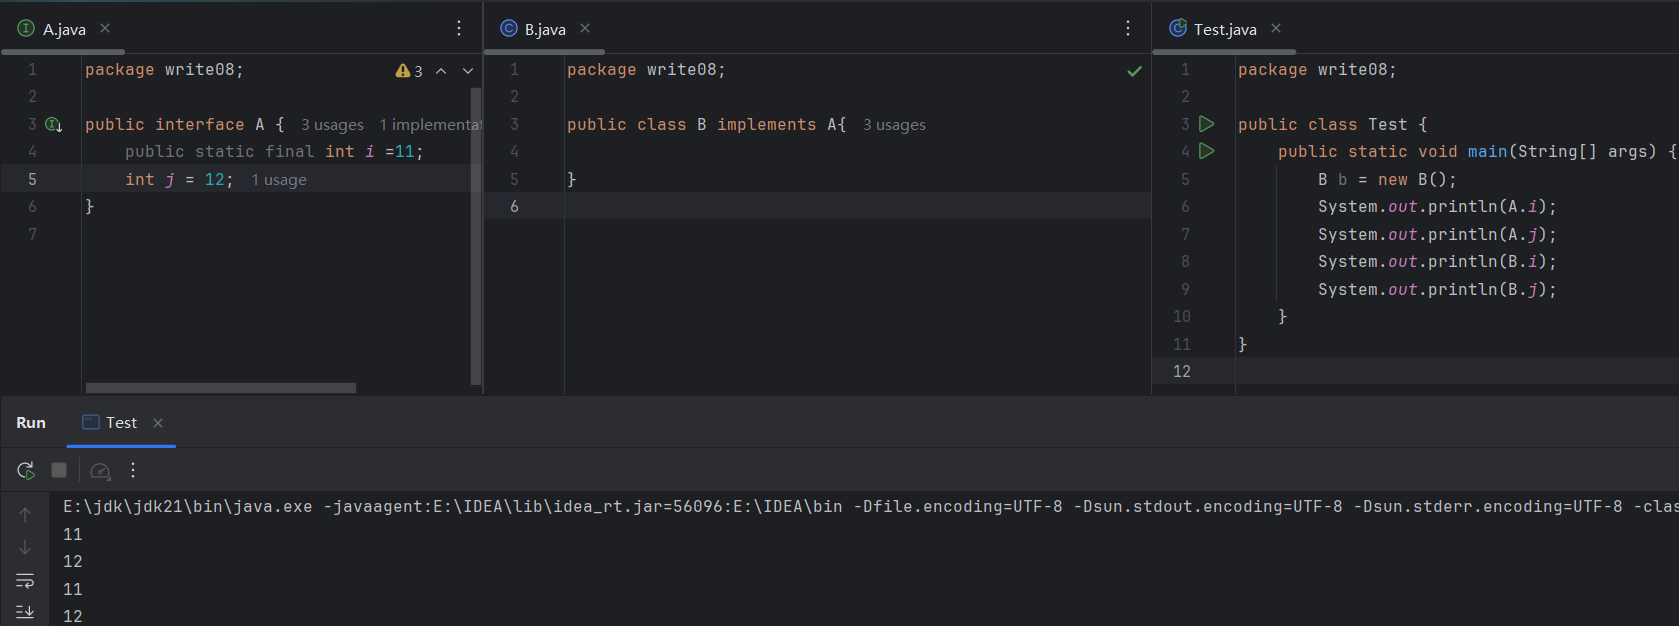Switch to the A.java editor tab
Screen dimensions: 1679x626
[64, 29]
